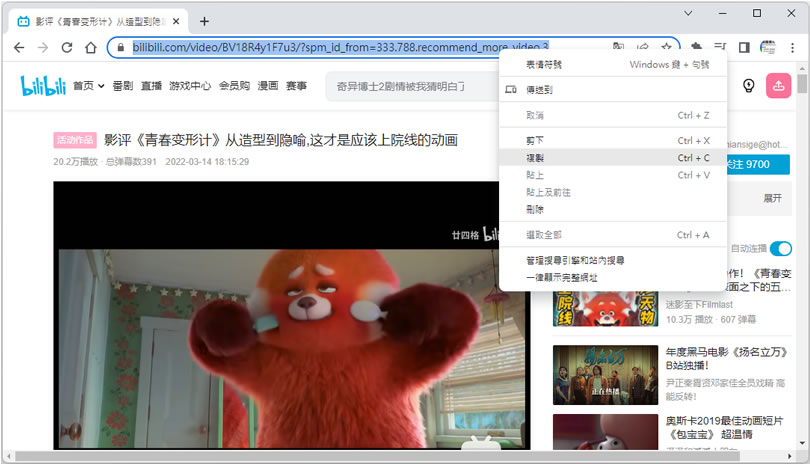Focus the bilibili search box
Viewport: 810px width, 464px height.
(412, 86)
